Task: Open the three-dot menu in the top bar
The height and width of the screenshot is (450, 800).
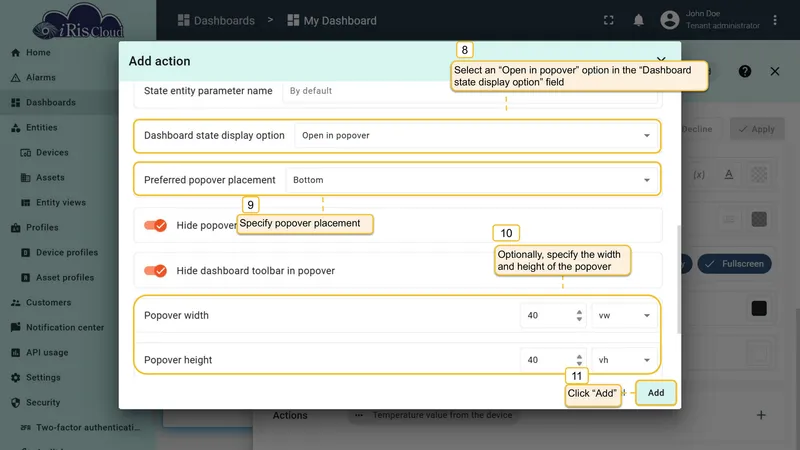Action: pyautogui.click(x=774, y=20)
